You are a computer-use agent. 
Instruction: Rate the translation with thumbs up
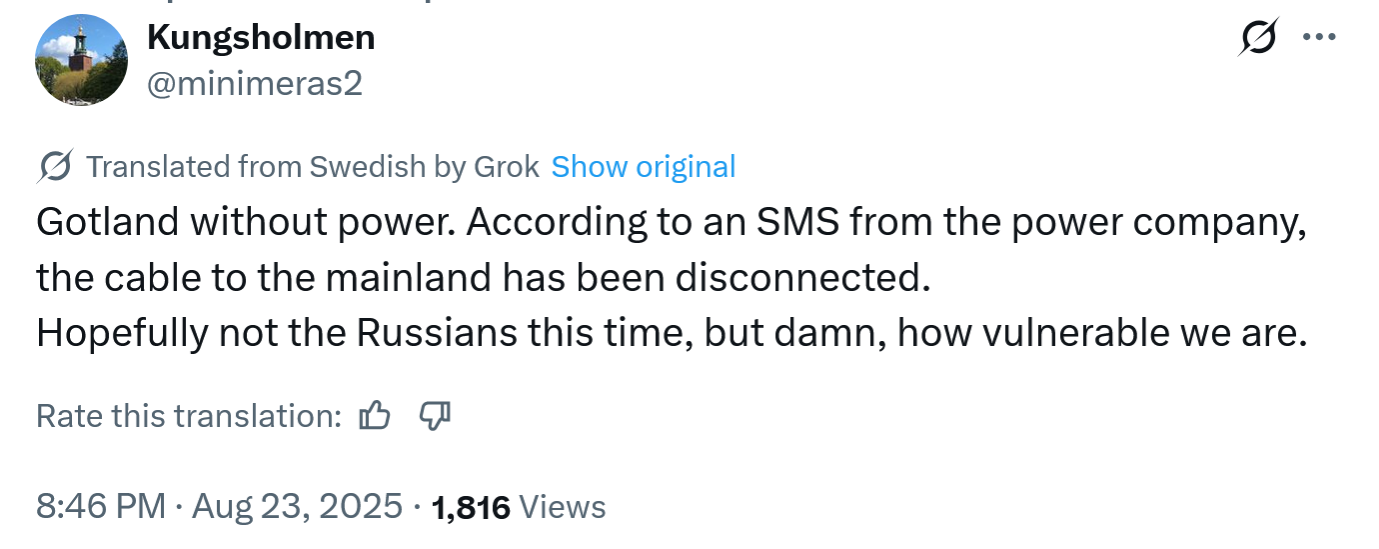(x=374, y=415)
